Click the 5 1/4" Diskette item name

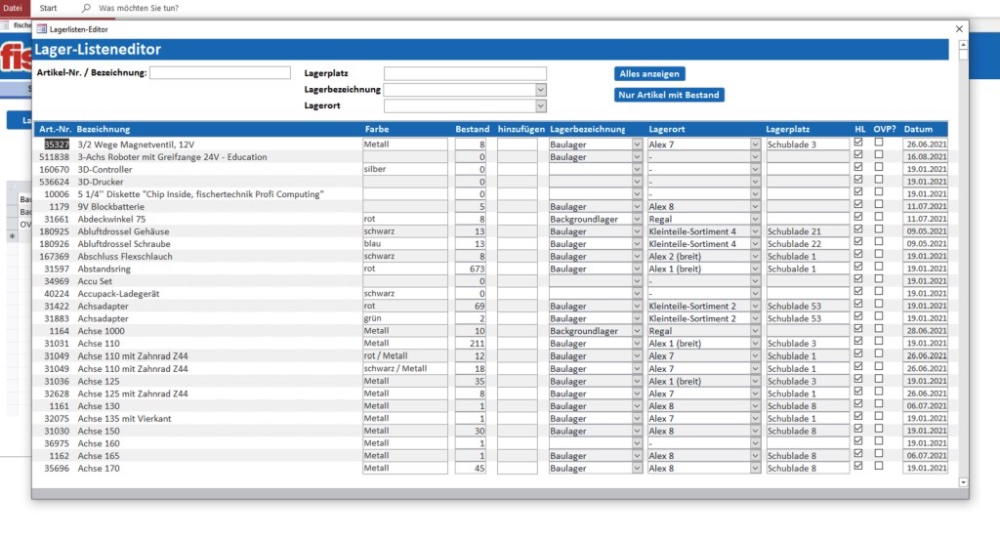coord(200,194)
